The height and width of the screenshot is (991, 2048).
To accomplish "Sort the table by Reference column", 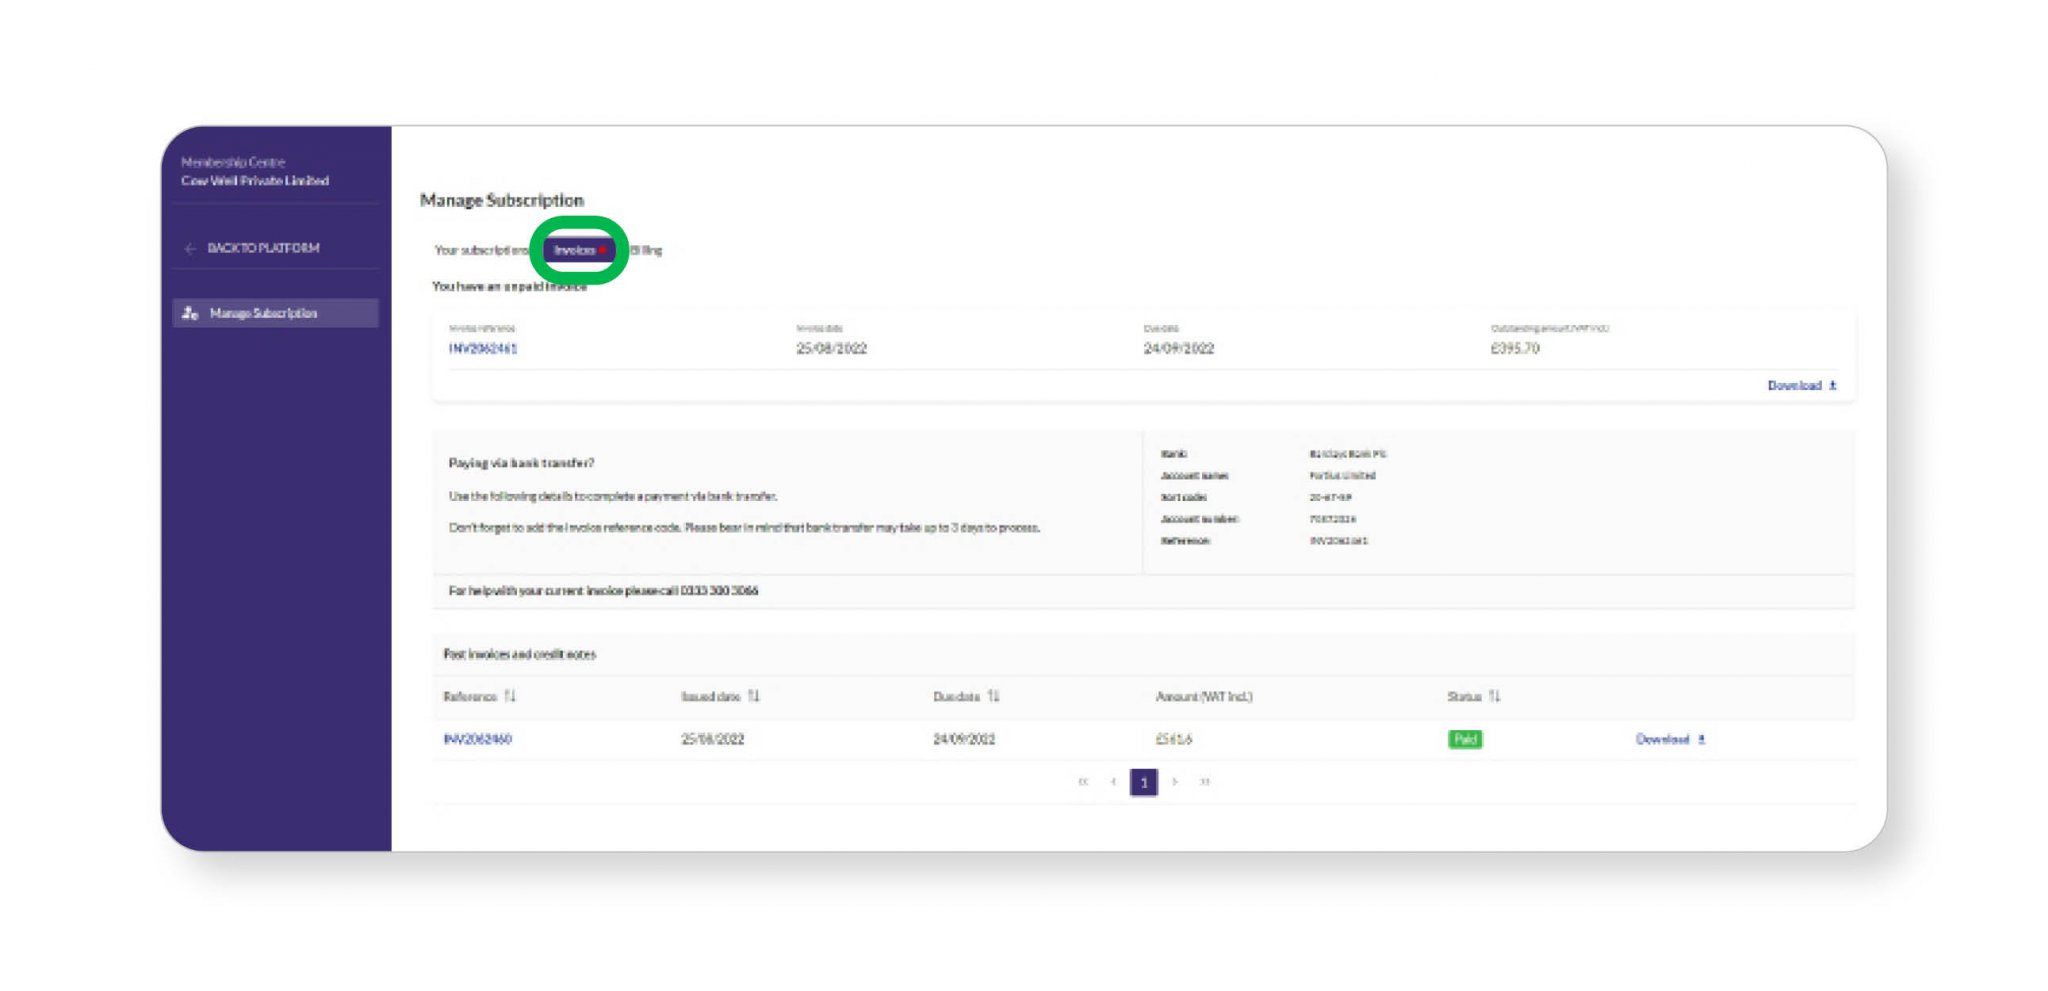I will 510,696.
